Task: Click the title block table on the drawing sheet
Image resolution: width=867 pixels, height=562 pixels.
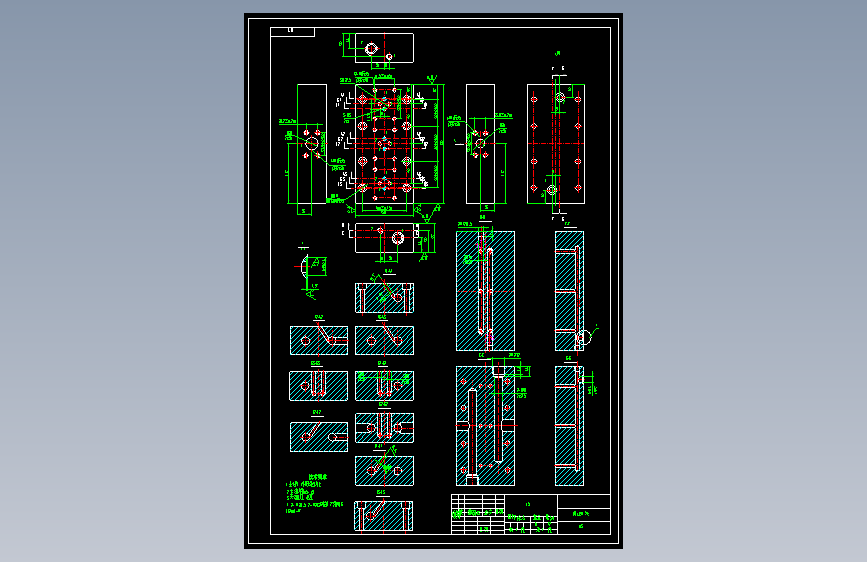Action: (x=531, y=514)
